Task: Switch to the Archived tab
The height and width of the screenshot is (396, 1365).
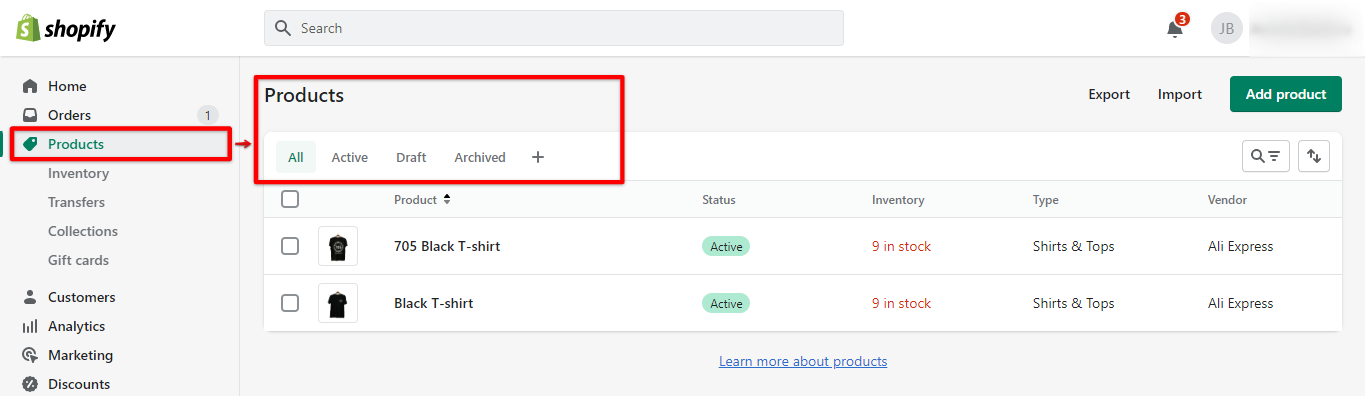Action: (480, 157)
